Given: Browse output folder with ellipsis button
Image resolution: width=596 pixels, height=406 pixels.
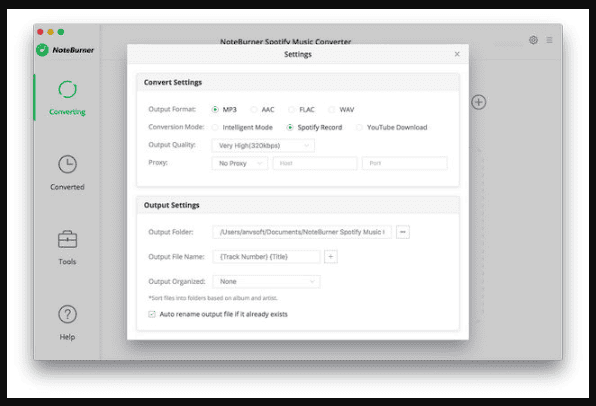Looking at the screenshot, I should point(403,232).
